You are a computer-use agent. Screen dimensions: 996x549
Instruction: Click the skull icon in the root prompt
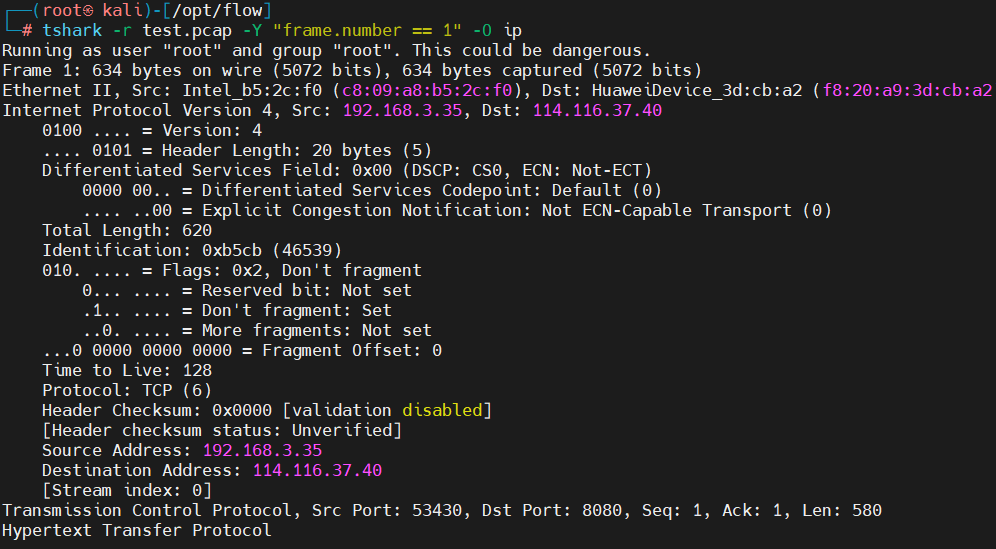88,11
